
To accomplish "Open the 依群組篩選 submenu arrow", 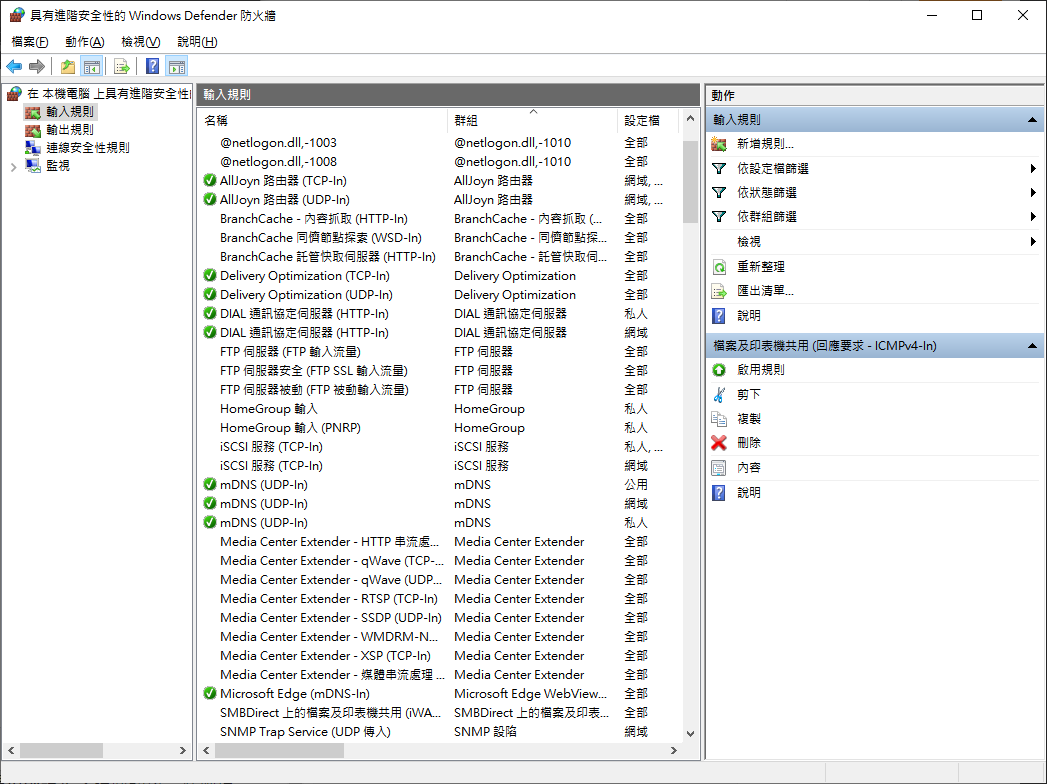I will click(x=1033, y=216).
